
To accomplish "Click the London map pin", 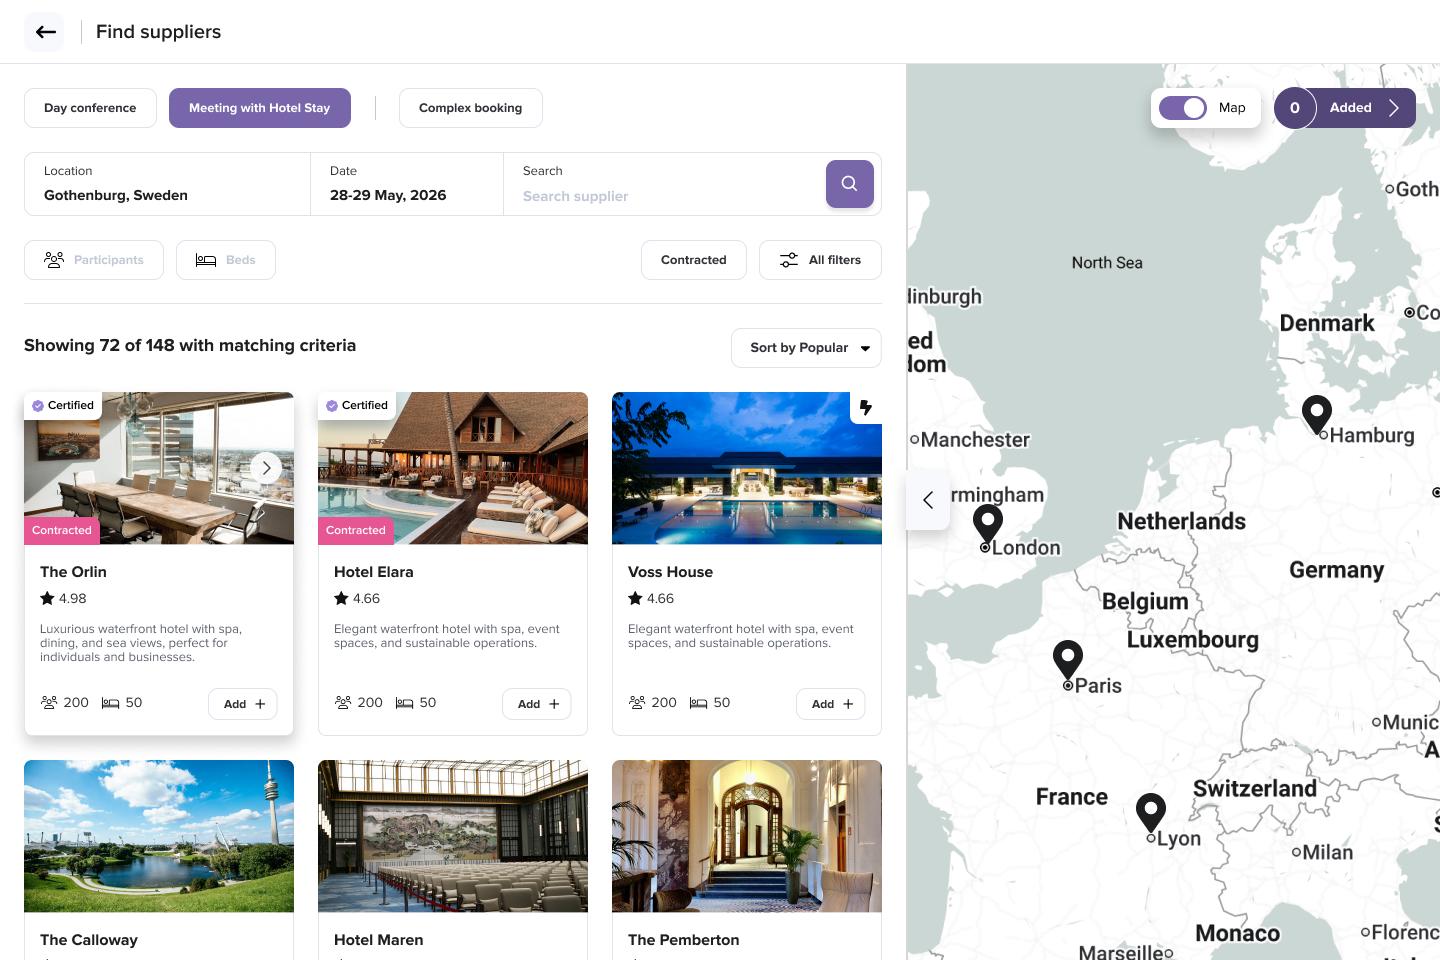I will pyautogui.click(x=988, y=524).
